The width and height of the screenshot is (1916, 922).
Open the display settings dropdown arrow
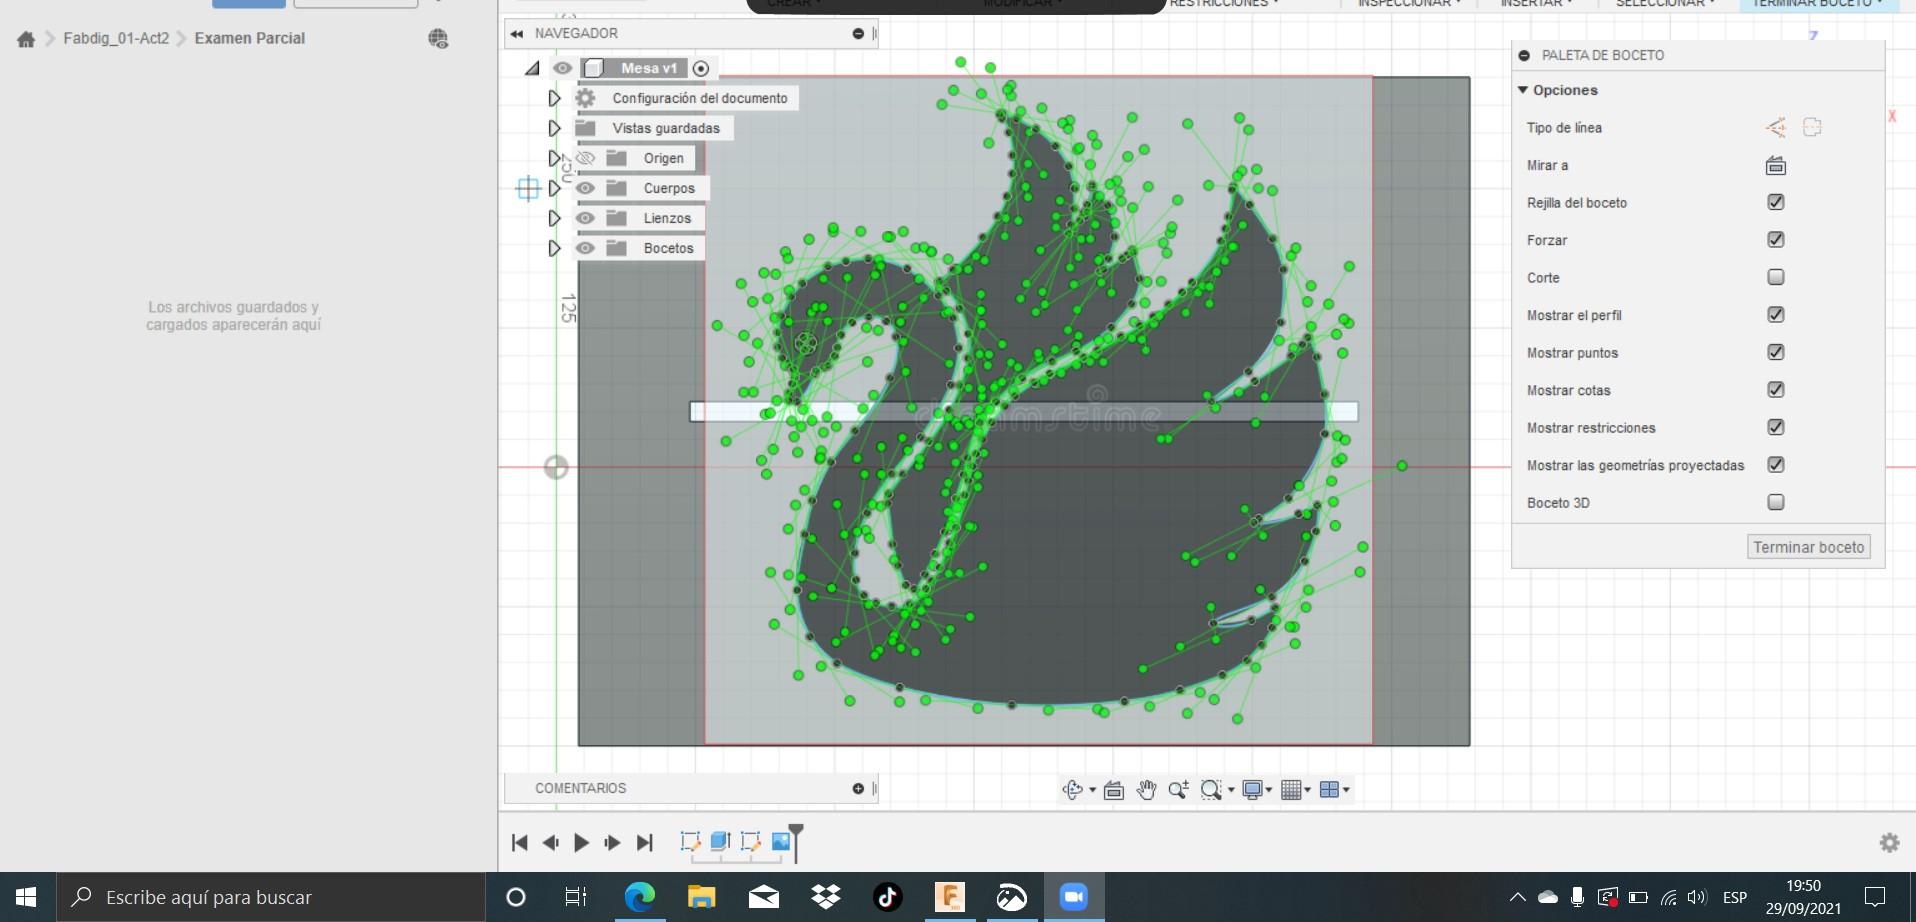(1269, 790)
